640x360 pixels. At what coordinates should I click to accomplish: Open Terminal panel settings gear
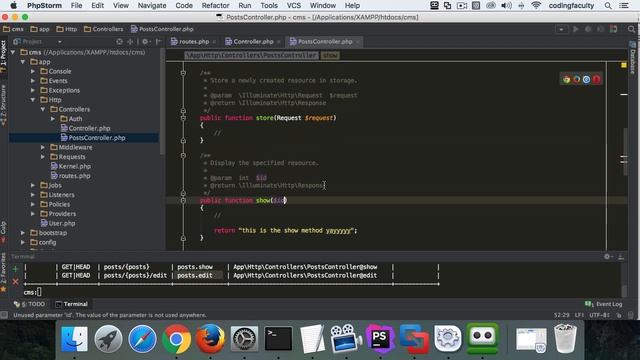pos(607,257)
